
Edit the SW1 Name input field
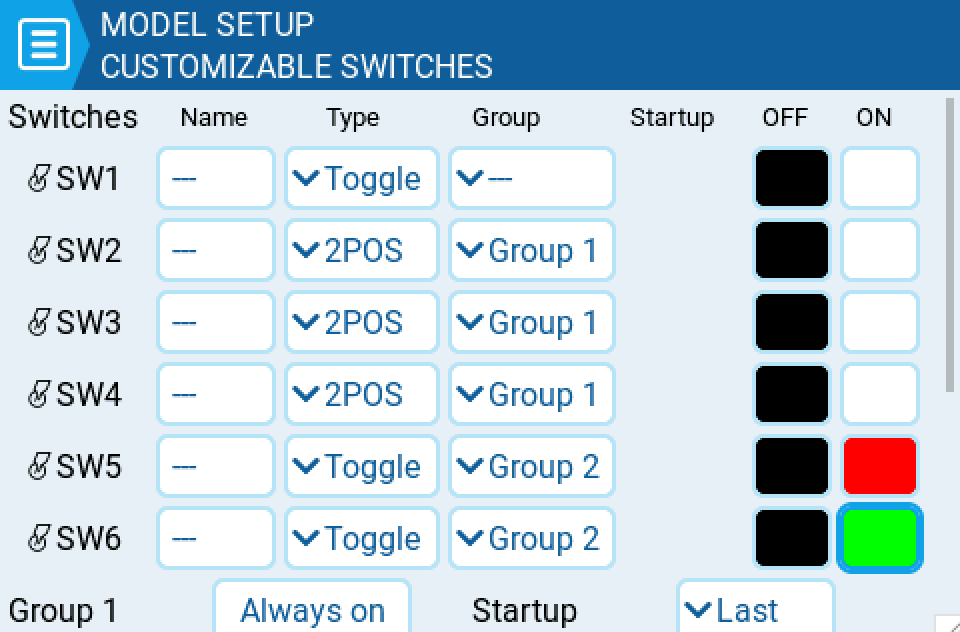click(216, 178)
